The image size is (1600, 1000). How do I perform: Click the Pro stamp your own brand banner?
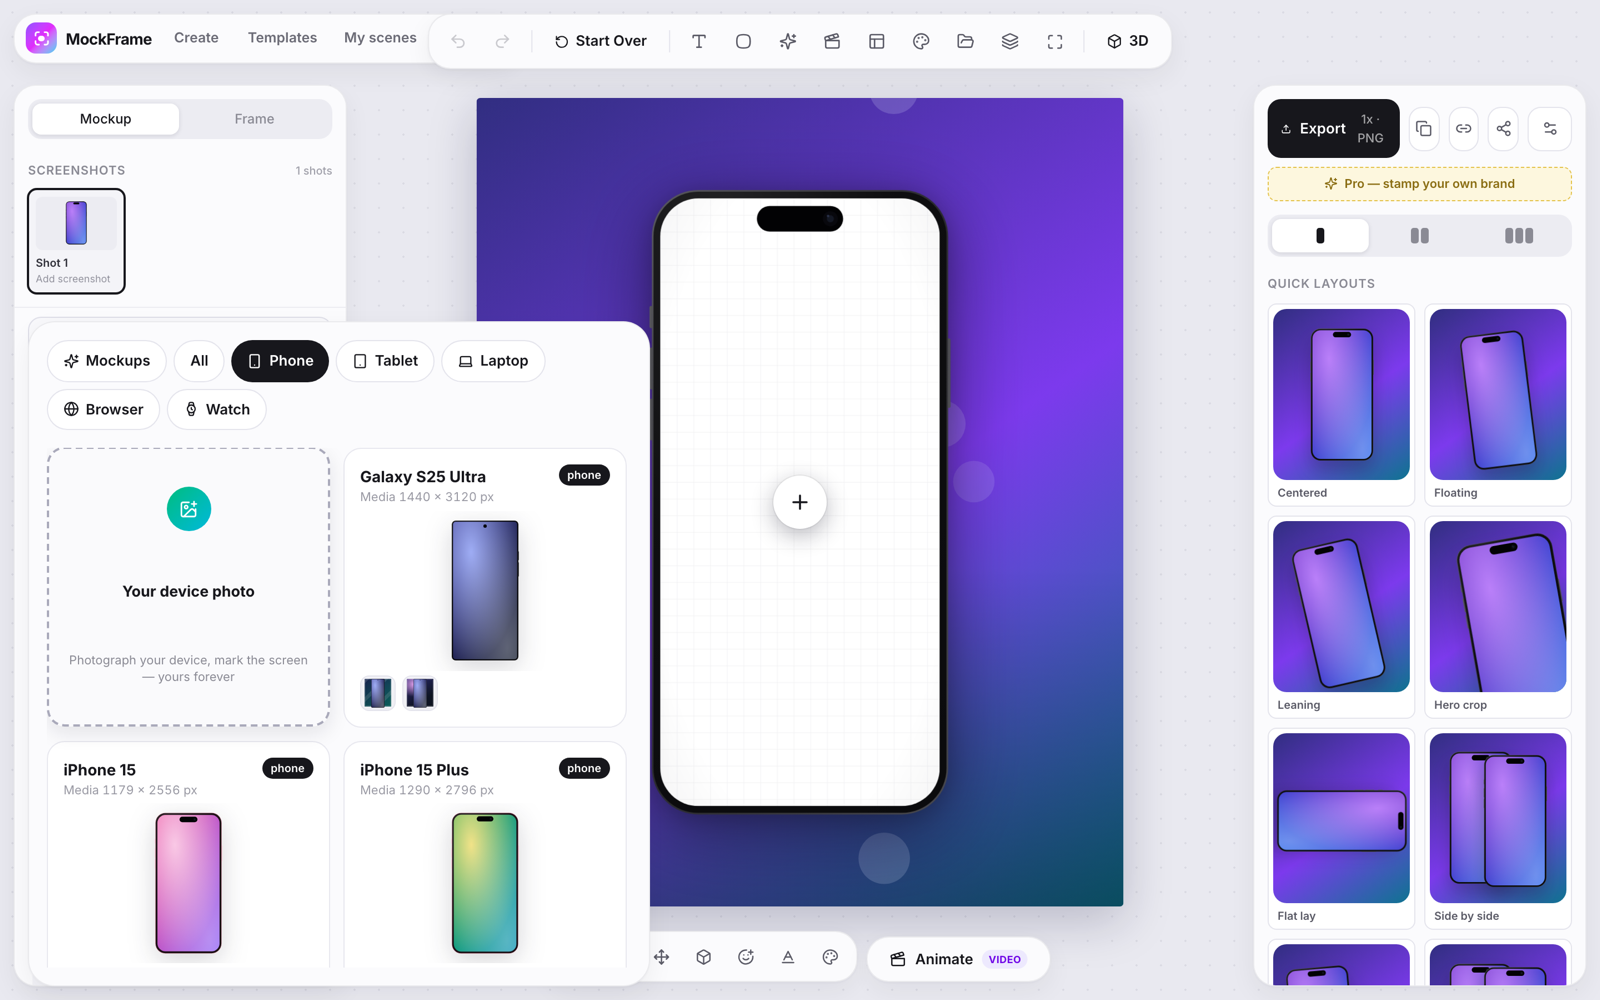click(1419, 184)
